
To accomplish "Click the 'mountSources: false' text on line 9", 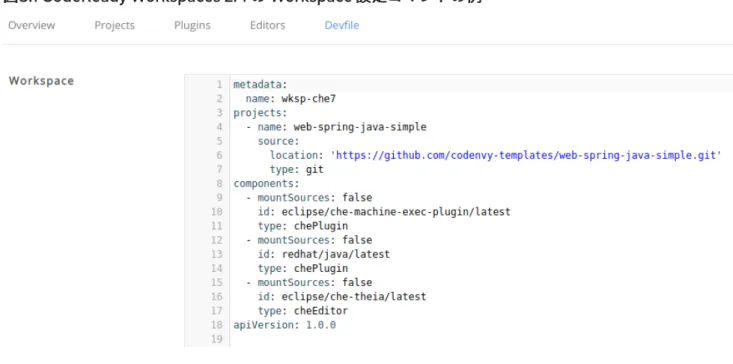I will point(315,198).
